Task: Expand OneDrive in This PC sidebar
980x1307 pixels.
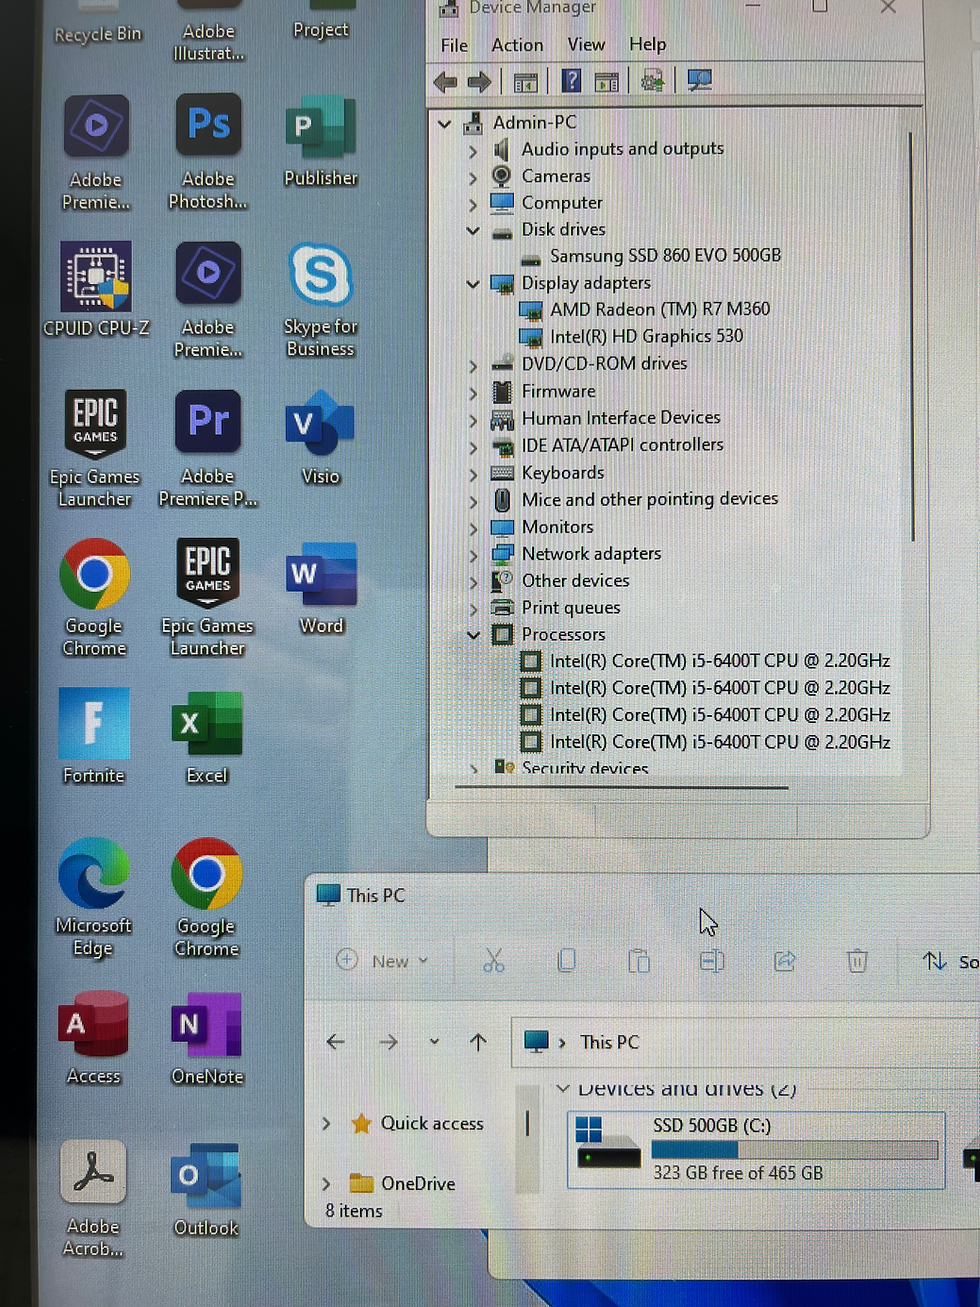Action: 326,1184
